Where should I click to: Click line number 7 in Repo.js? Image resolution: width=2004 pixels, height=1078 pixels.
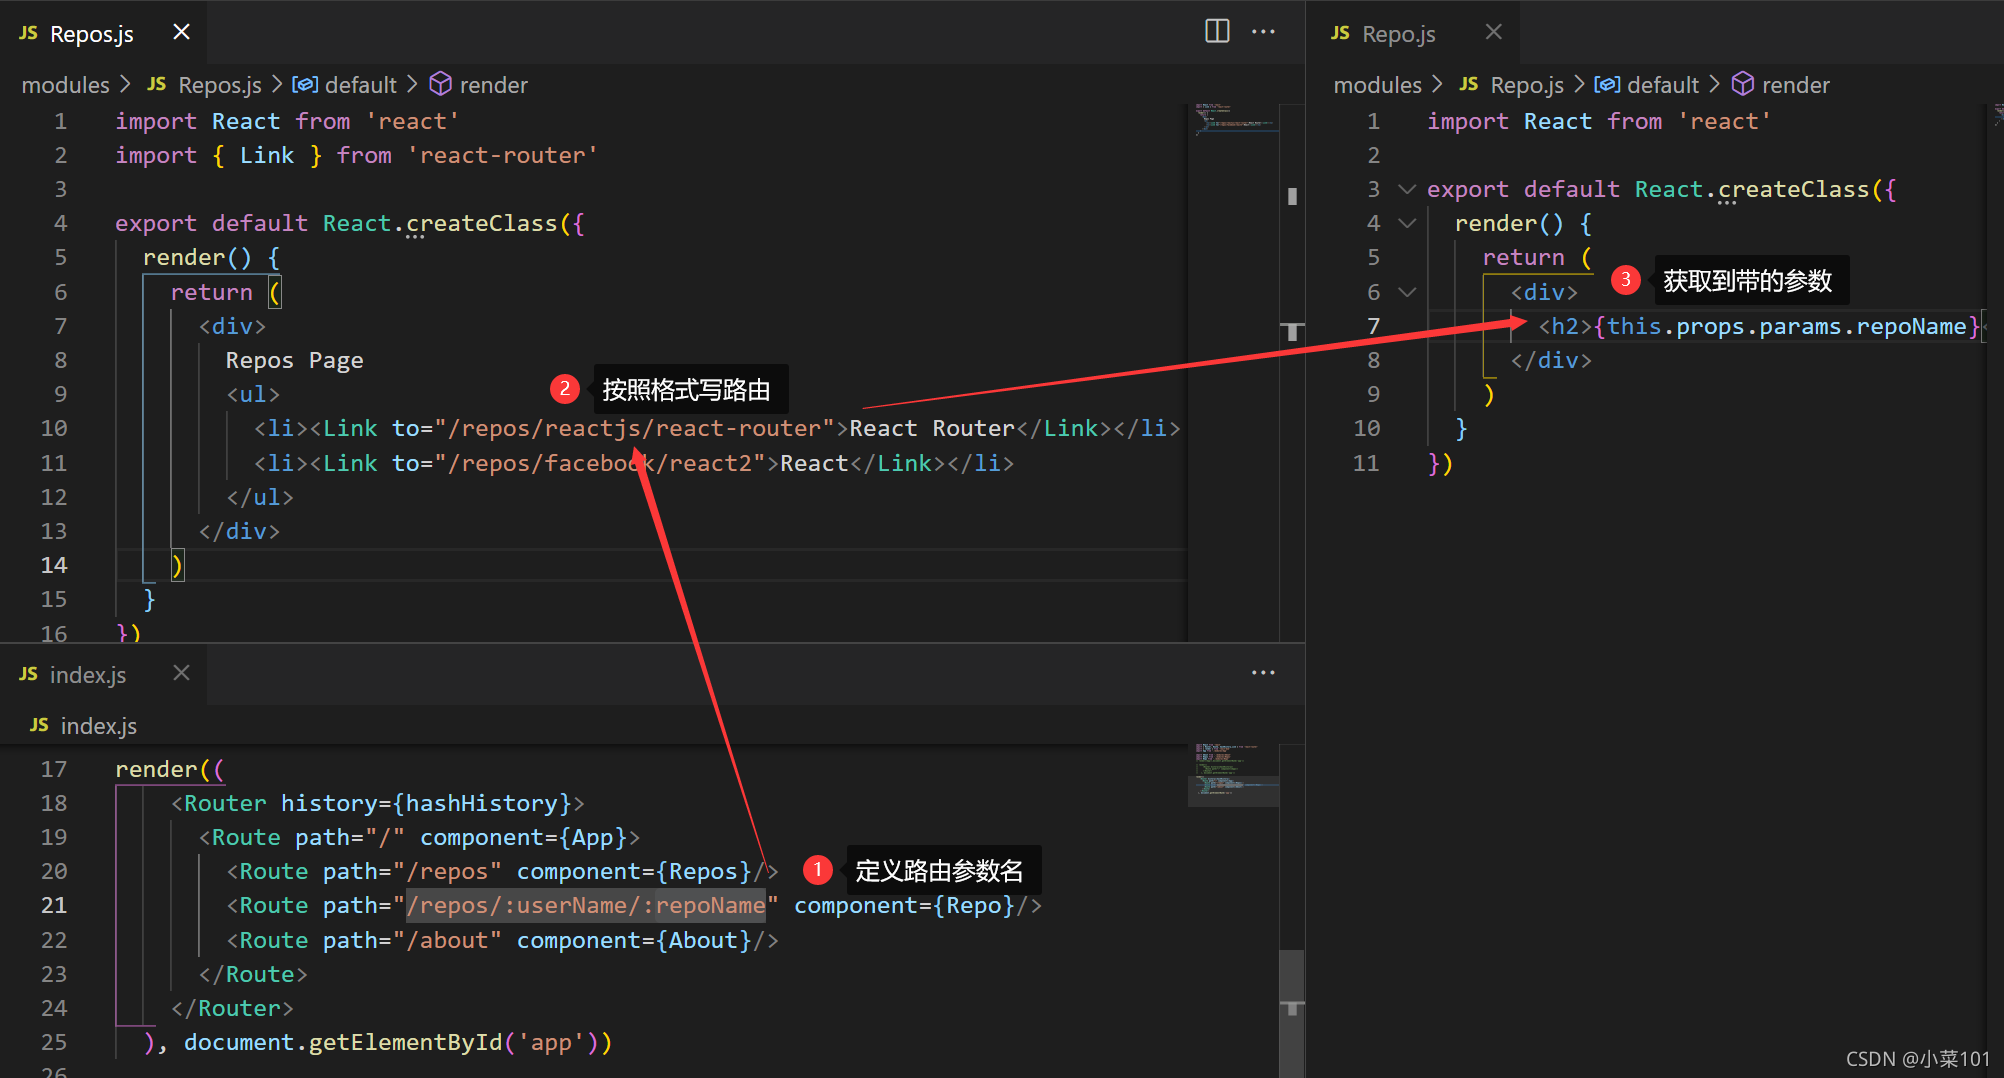(x=1373, y=326)
